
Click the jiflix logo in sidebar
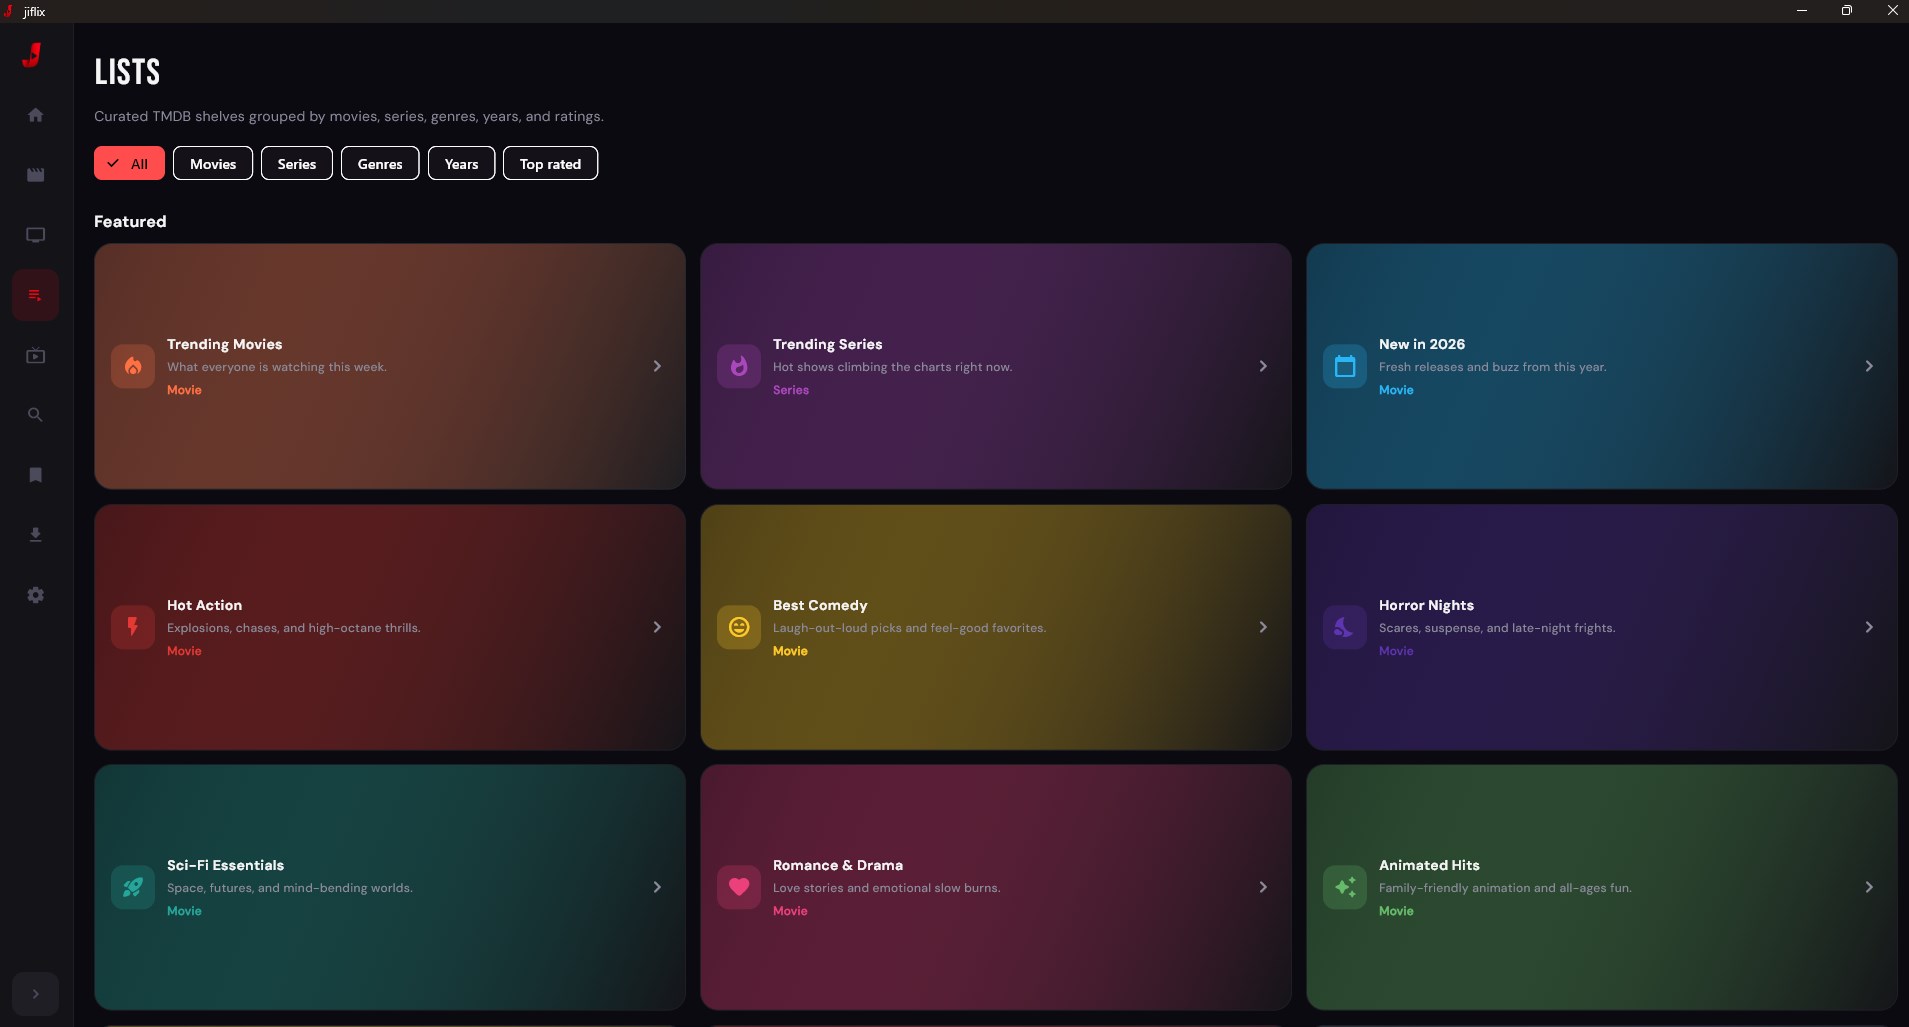(x=33, y=55)
